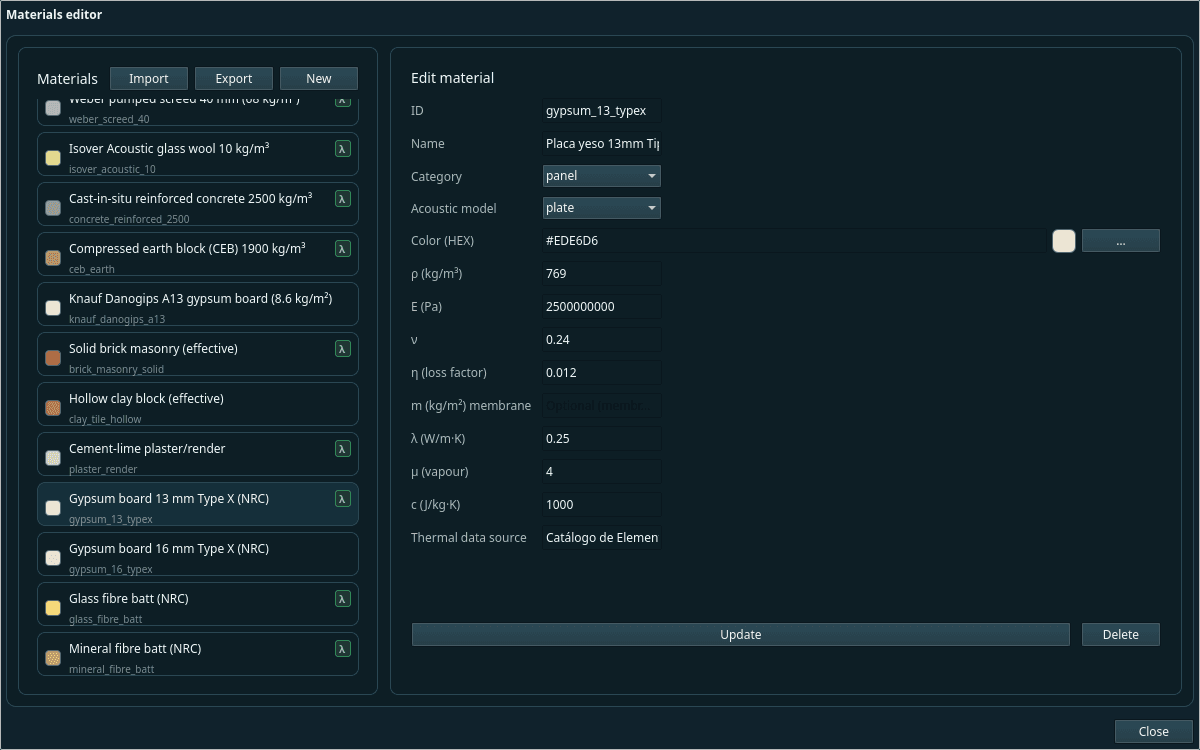This screenshot has height=750, width=1200.
Task: Click the color preview swatch beside HEX field
Action: tap(1064, 241)
